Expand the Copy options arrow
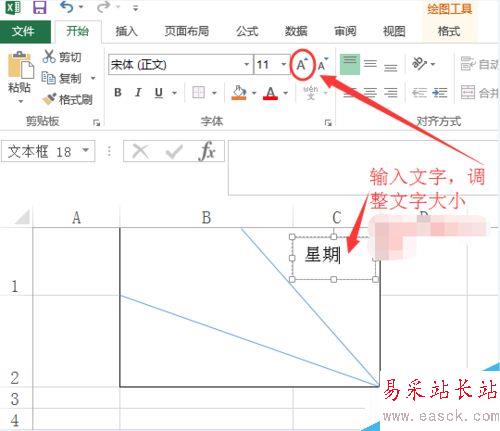The height and width of the screenshot is (431, 500). pos(93,78)
